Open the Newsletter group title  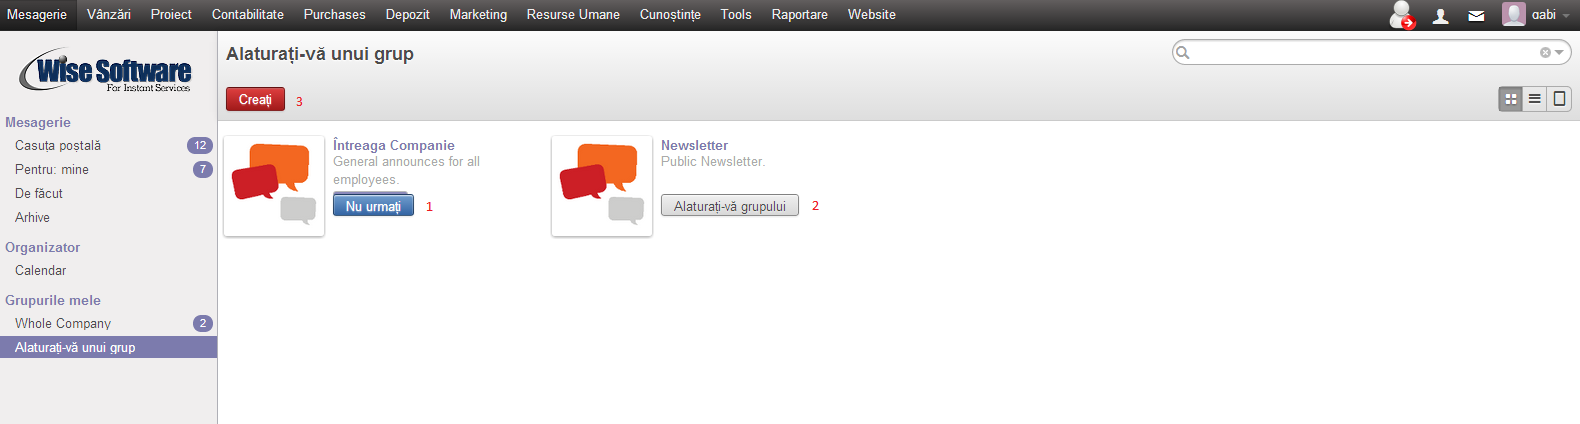[x=694, y=145]
